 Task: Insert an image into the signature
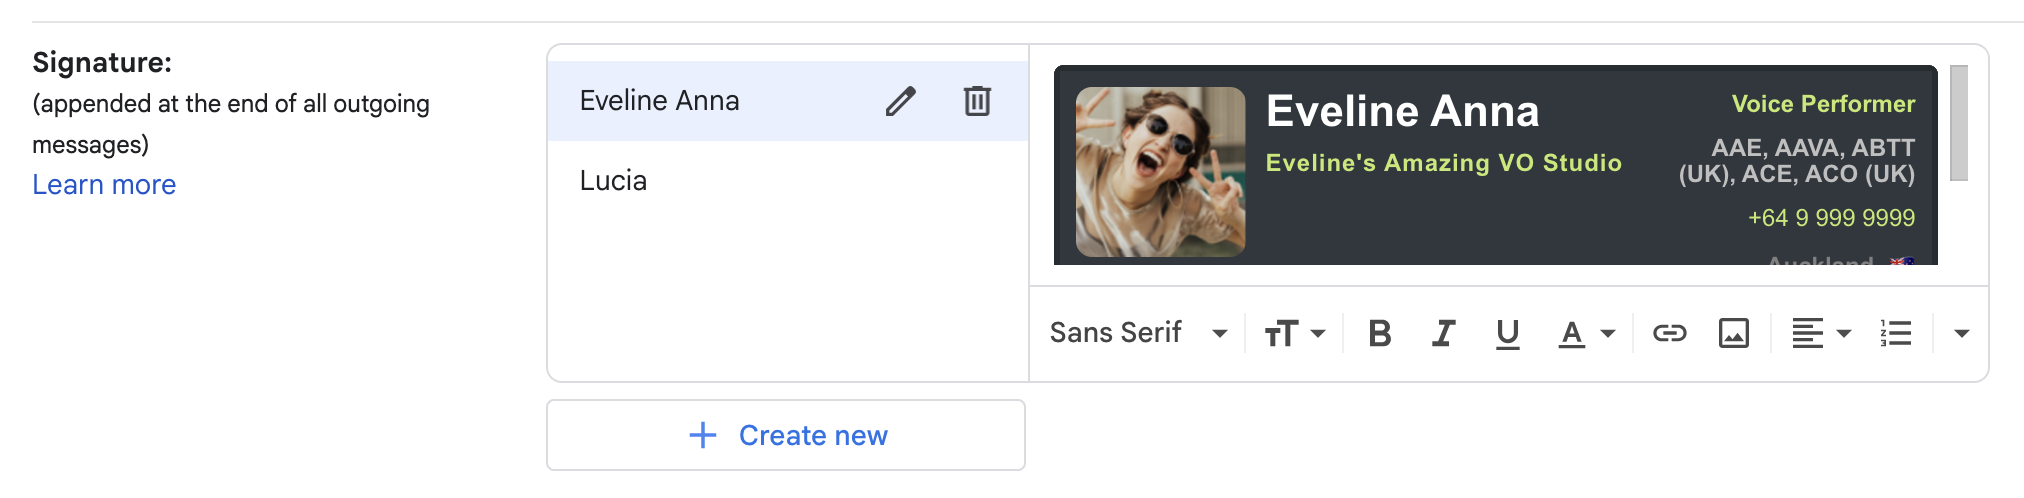(x=1733, y=333)
